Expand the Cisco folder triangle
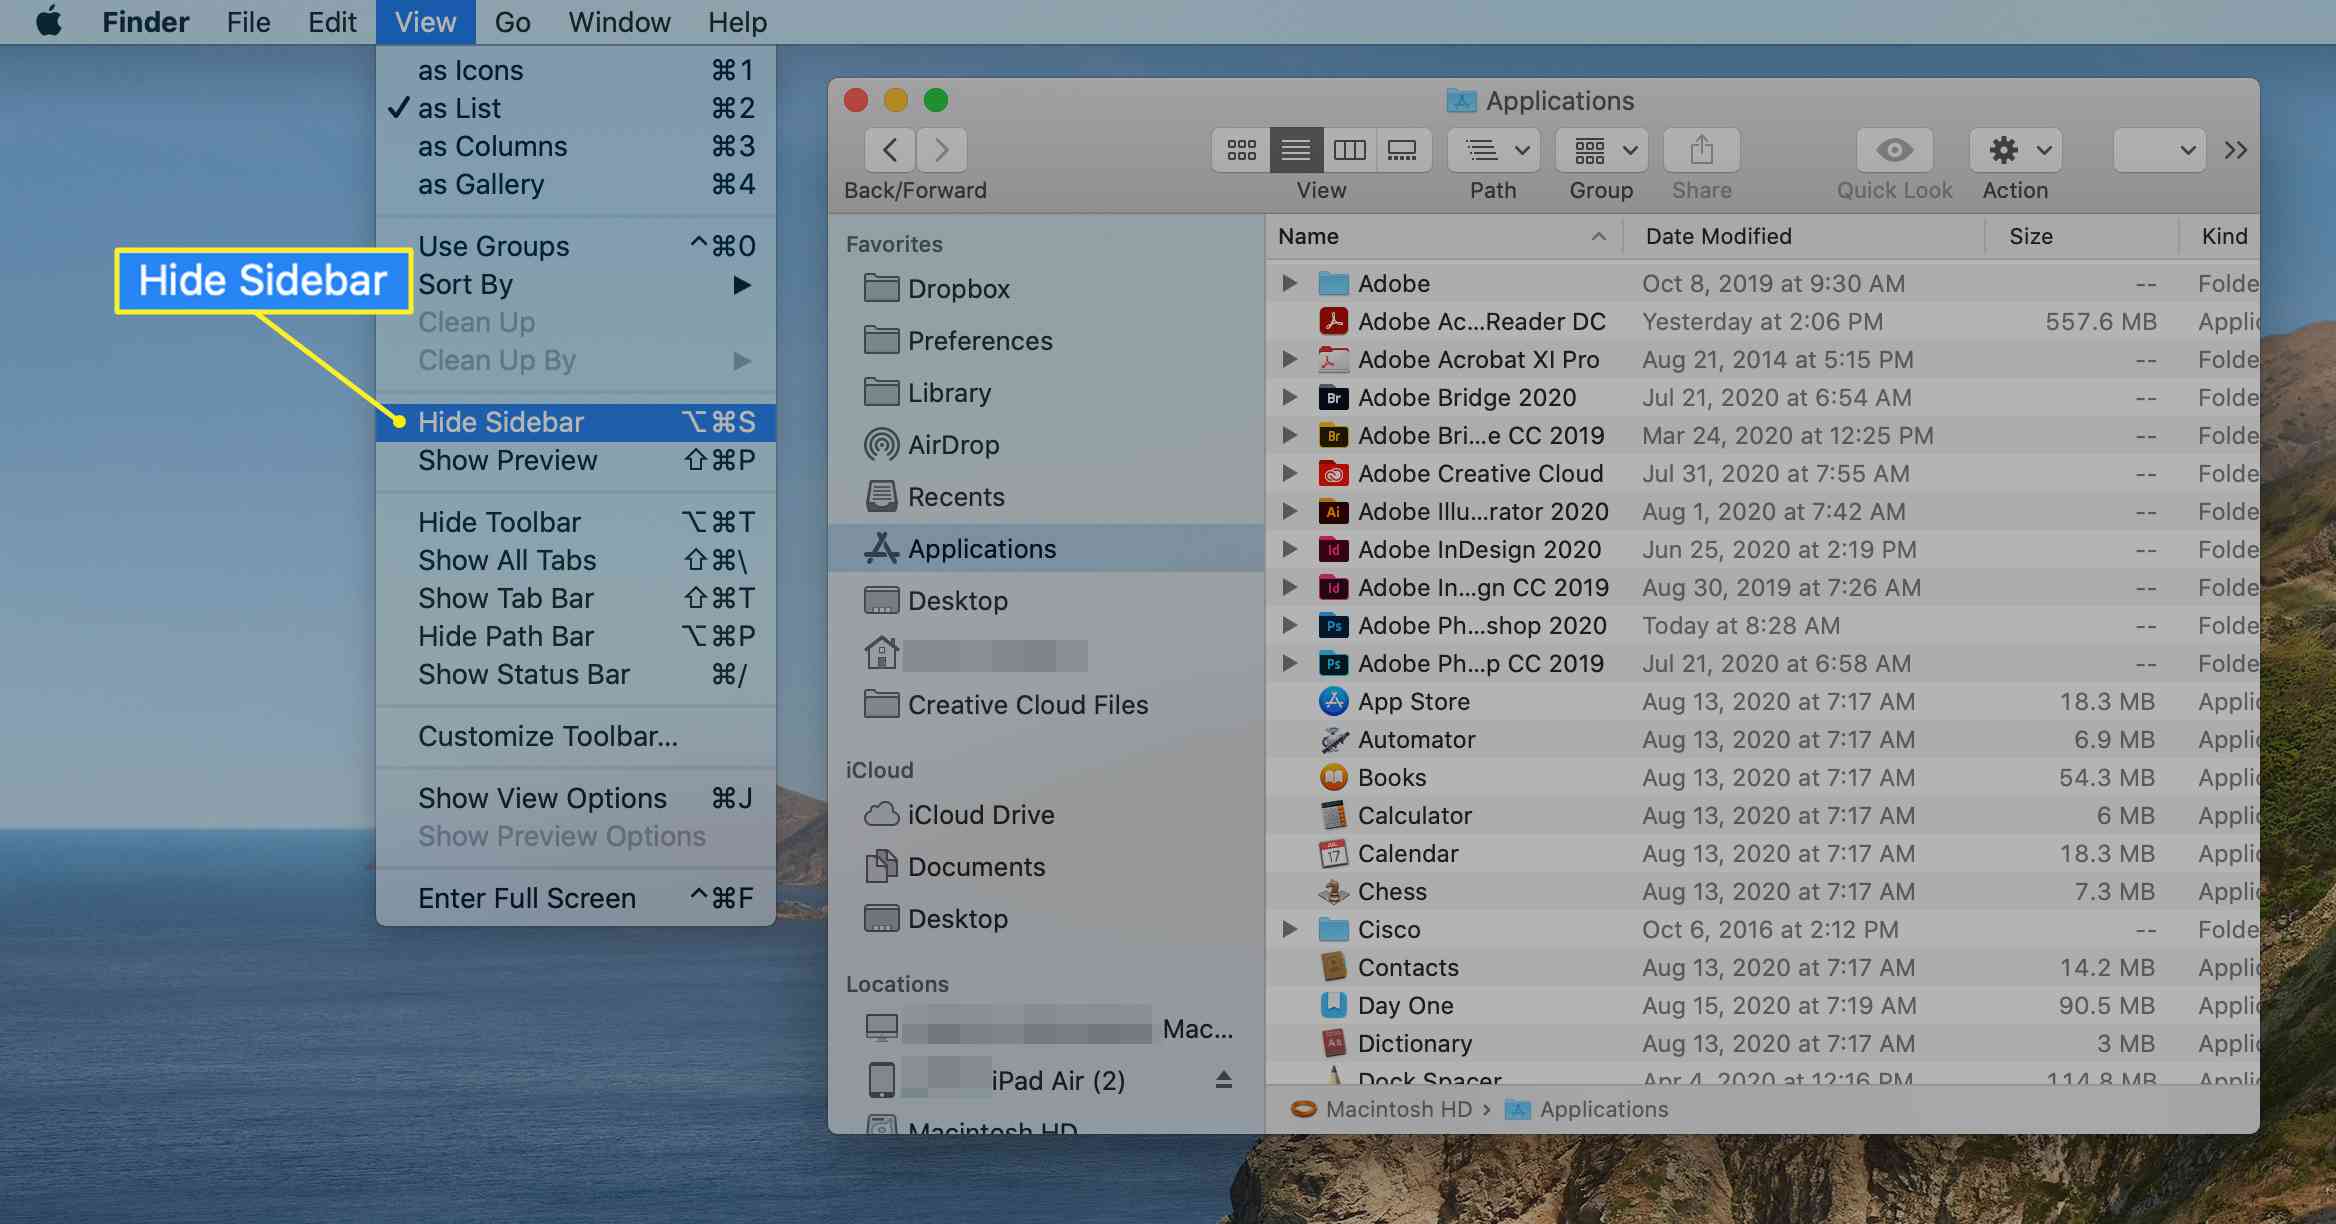 point(1290,930)
